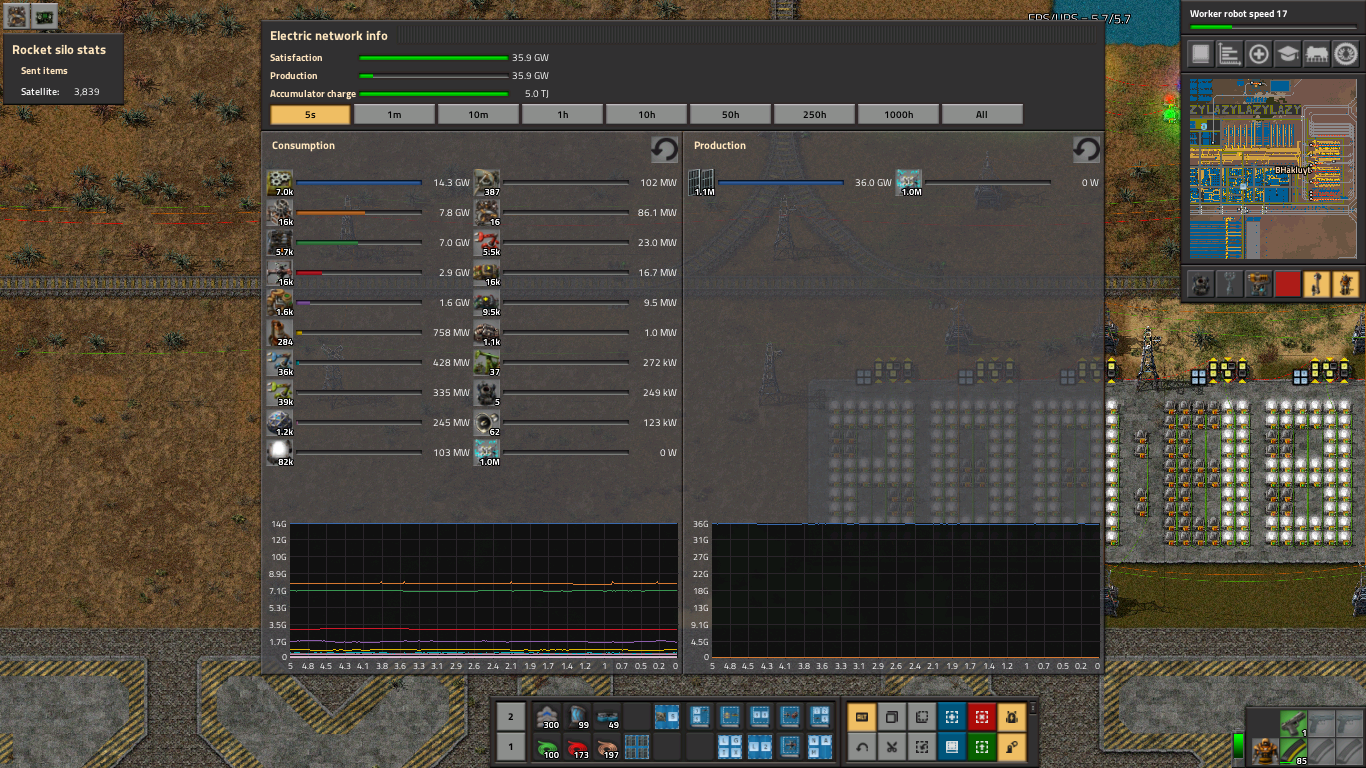Reset the Production graph selection

click(x=1086, y=150)
